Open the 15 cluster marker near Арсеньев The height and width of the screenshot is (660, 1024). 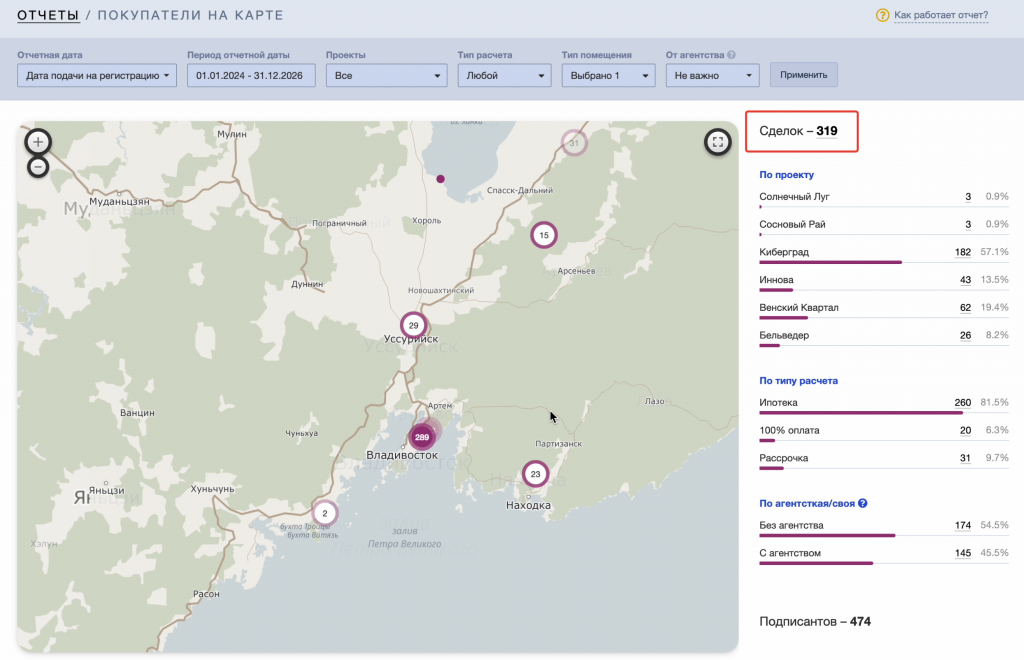(543, 236)
